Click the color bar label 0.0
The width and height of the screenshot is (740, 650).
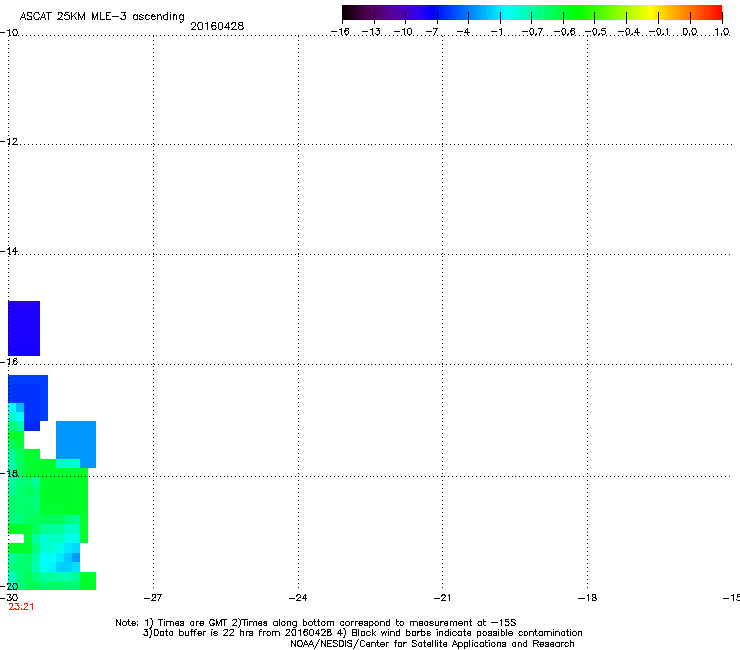pyautogui.click(x=690, y=32)
